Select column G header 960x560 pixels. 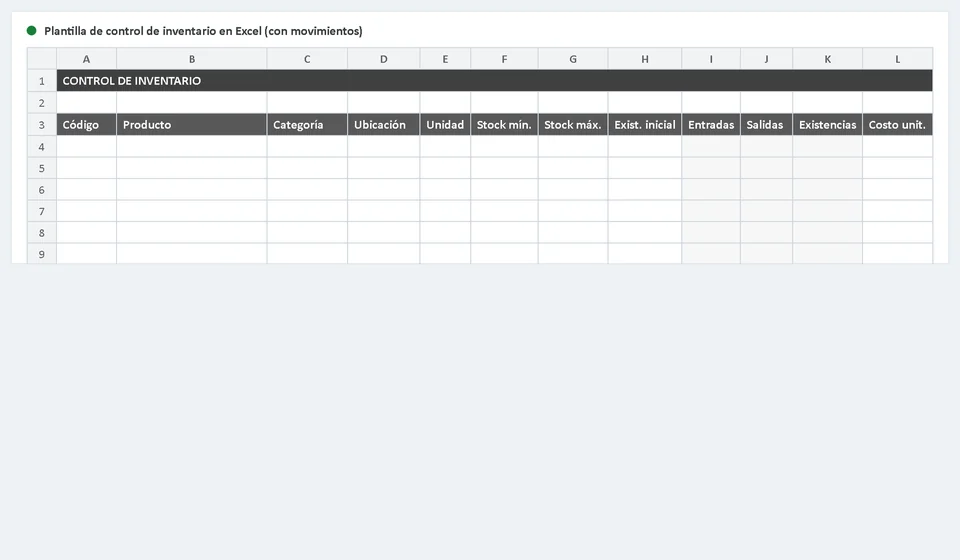[573, 59]
